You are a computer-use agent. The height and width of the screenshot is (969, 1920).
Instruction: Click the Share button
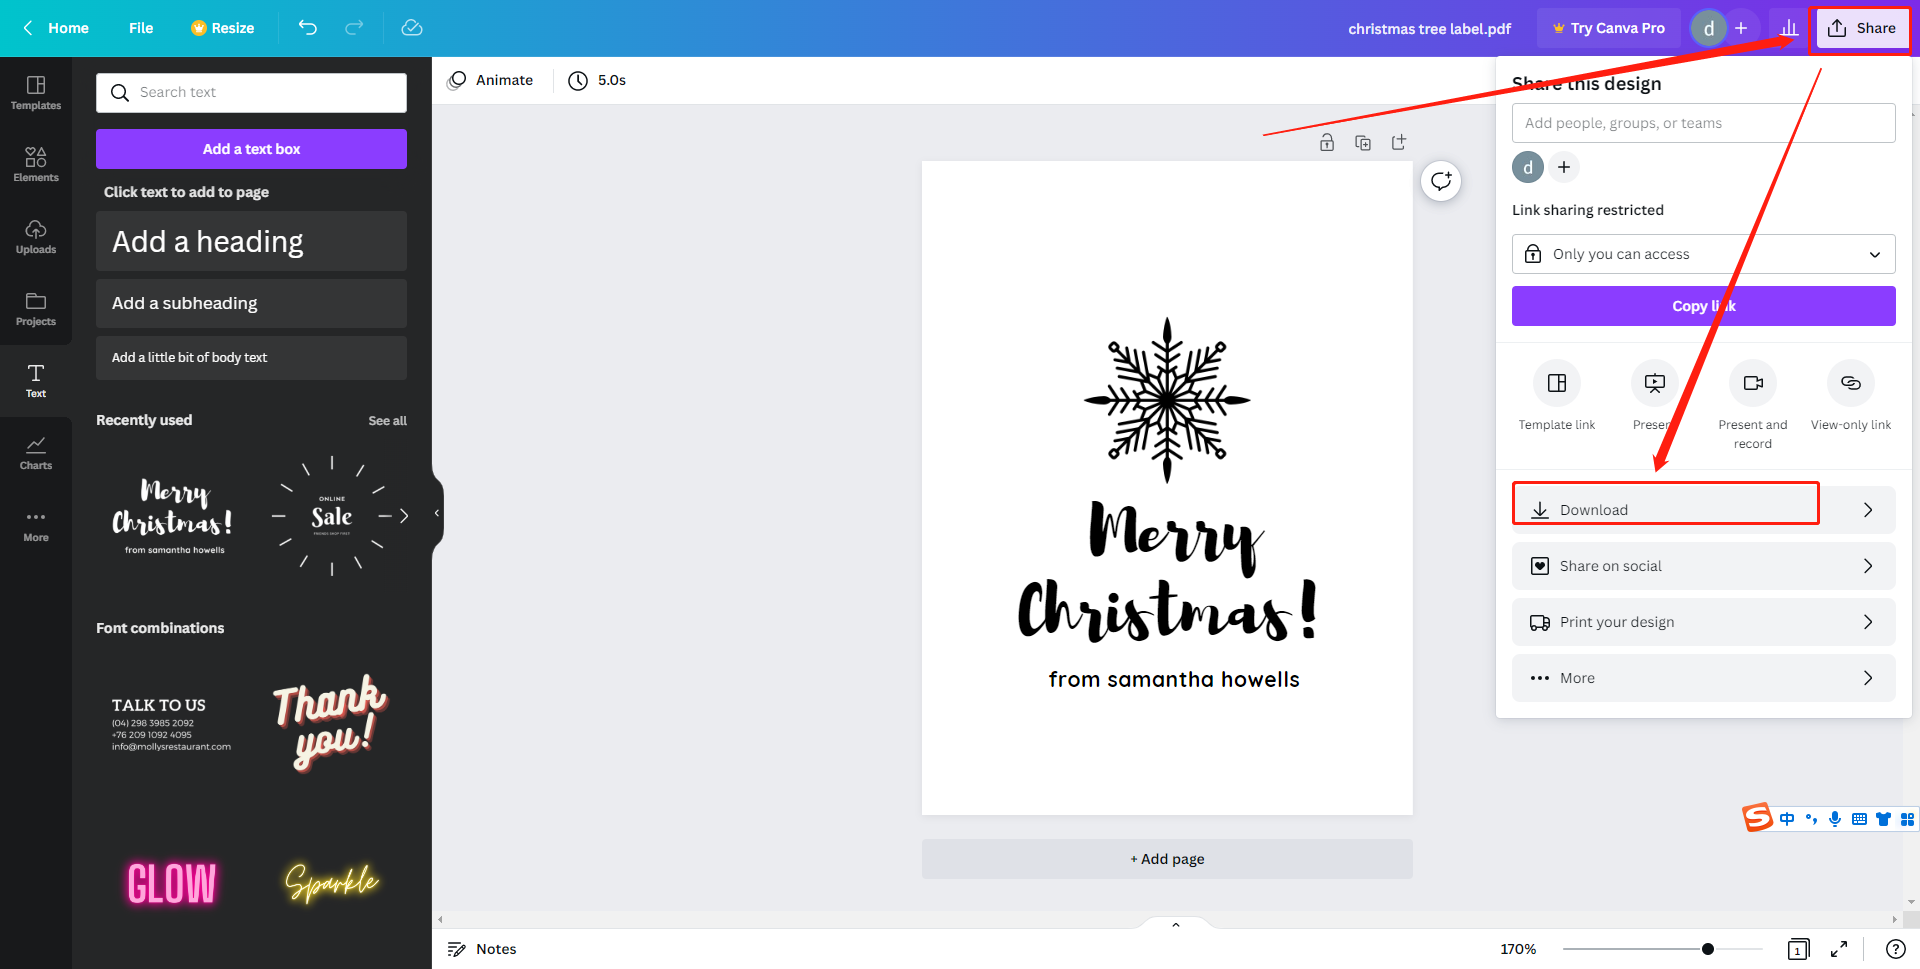tap(1862, 28)
